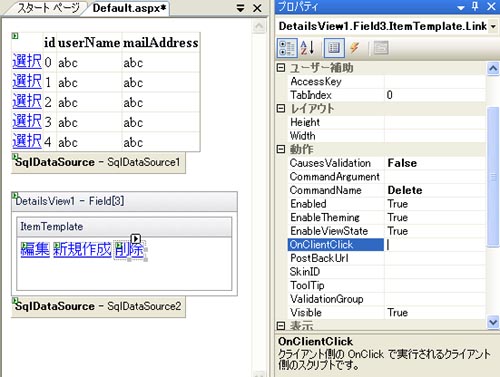Click the Properties panel scroll down arrow

pyautogui.click(x=493, y=322)
